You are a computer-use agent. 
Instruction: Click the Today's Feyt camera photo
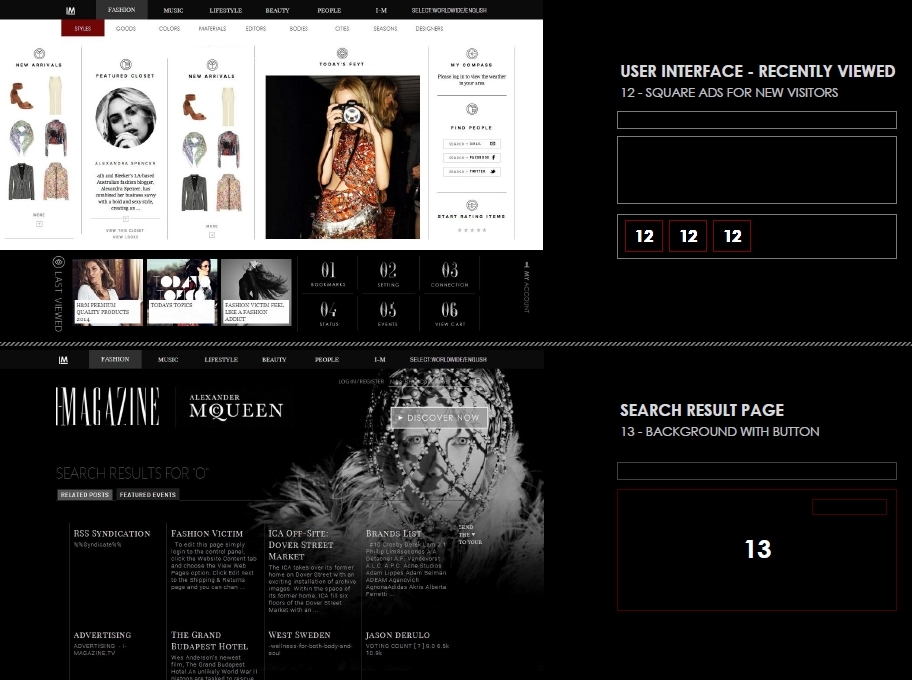(343, 157)
